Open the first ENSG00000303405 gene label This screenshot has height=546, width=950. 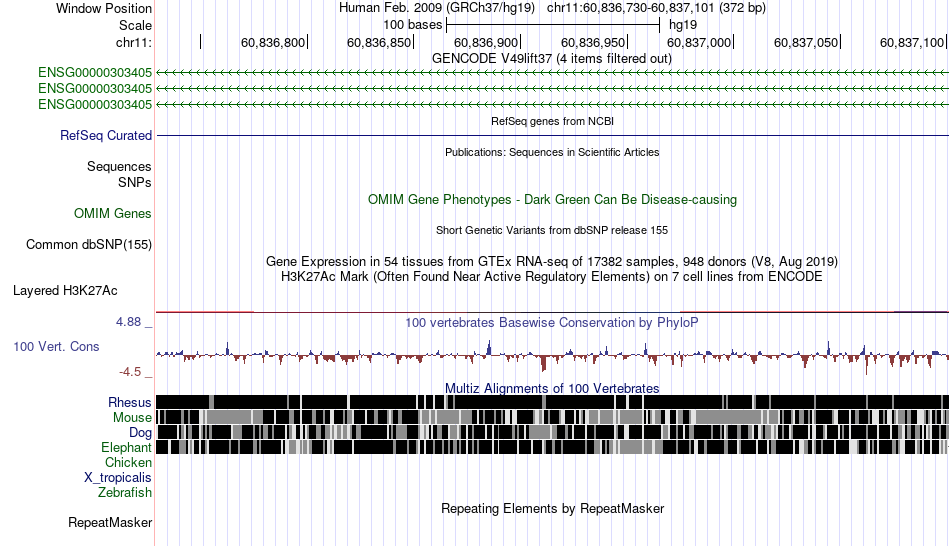coord(95,73)
